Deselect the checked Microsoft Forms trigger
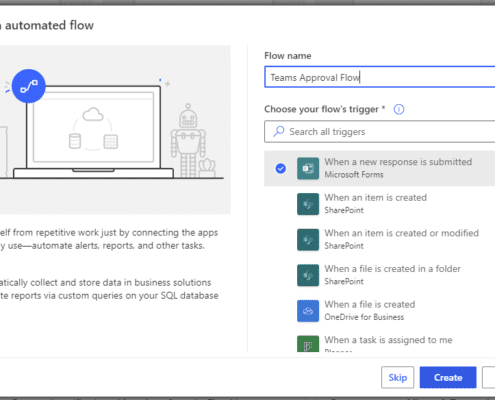This screenshot has height=400, width=495. click(281, 168)
